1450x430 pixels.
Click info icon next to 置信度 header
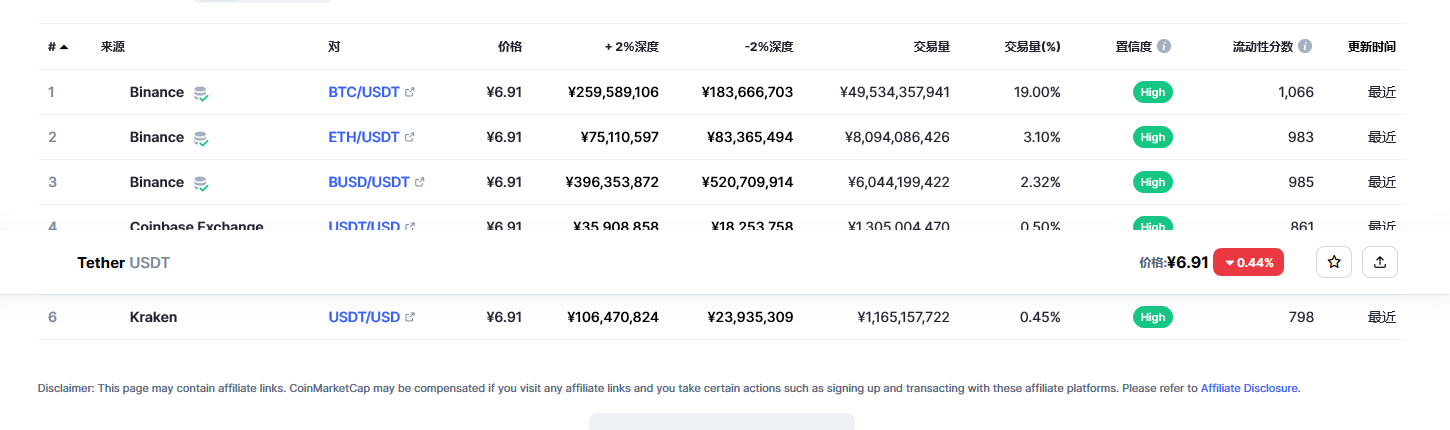[1164, 46]
